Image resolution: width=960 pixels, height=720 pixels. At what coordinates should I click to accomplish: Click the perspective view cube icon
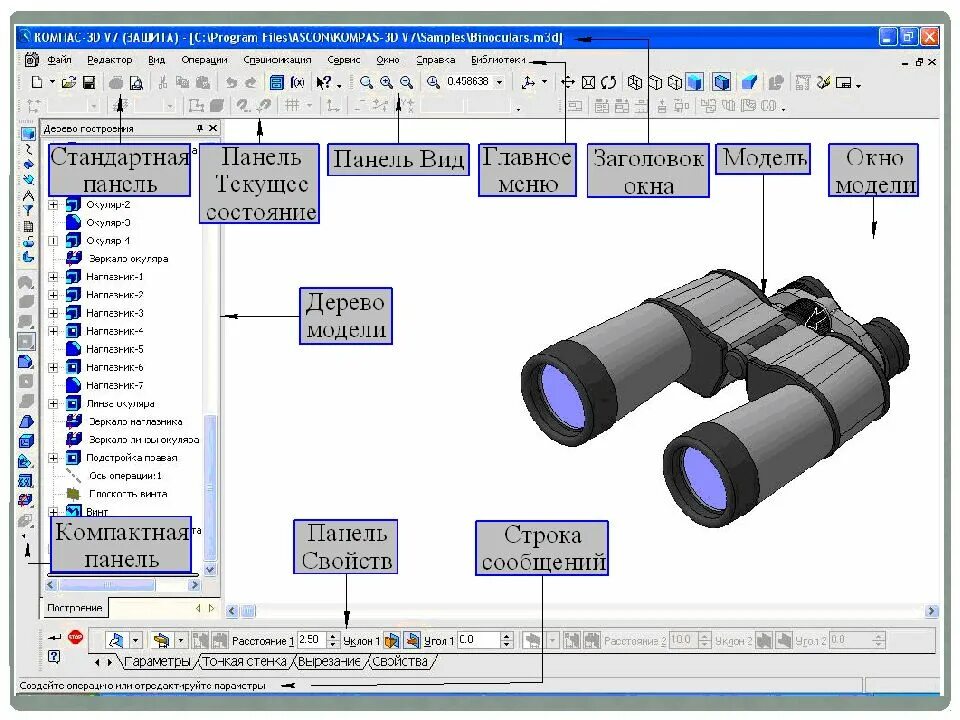click(x=749, y=82)
